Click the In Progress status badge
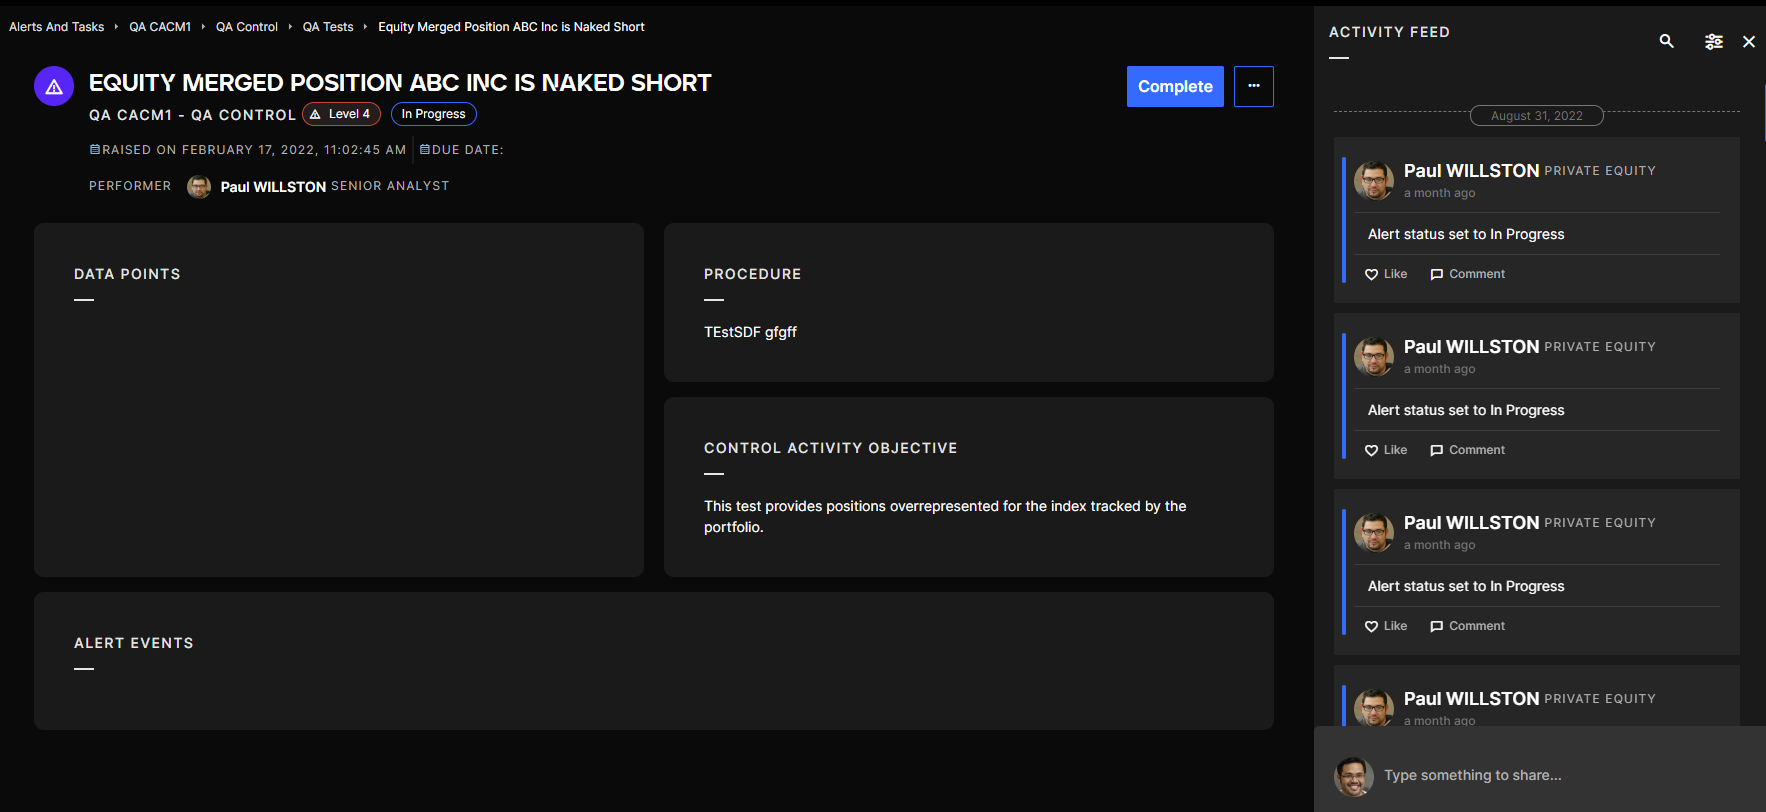Image resolution: width=1766 pixels, height=812 pixels. tap(433, 114)
